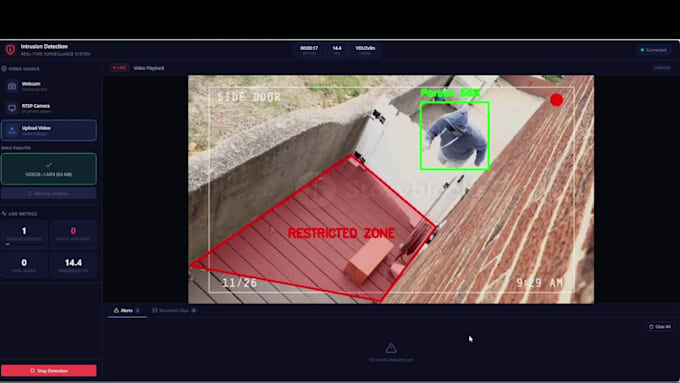Click the upload icon beside Upload Video
This screenshot has width=680, height=383.
(x=12, y=130)
